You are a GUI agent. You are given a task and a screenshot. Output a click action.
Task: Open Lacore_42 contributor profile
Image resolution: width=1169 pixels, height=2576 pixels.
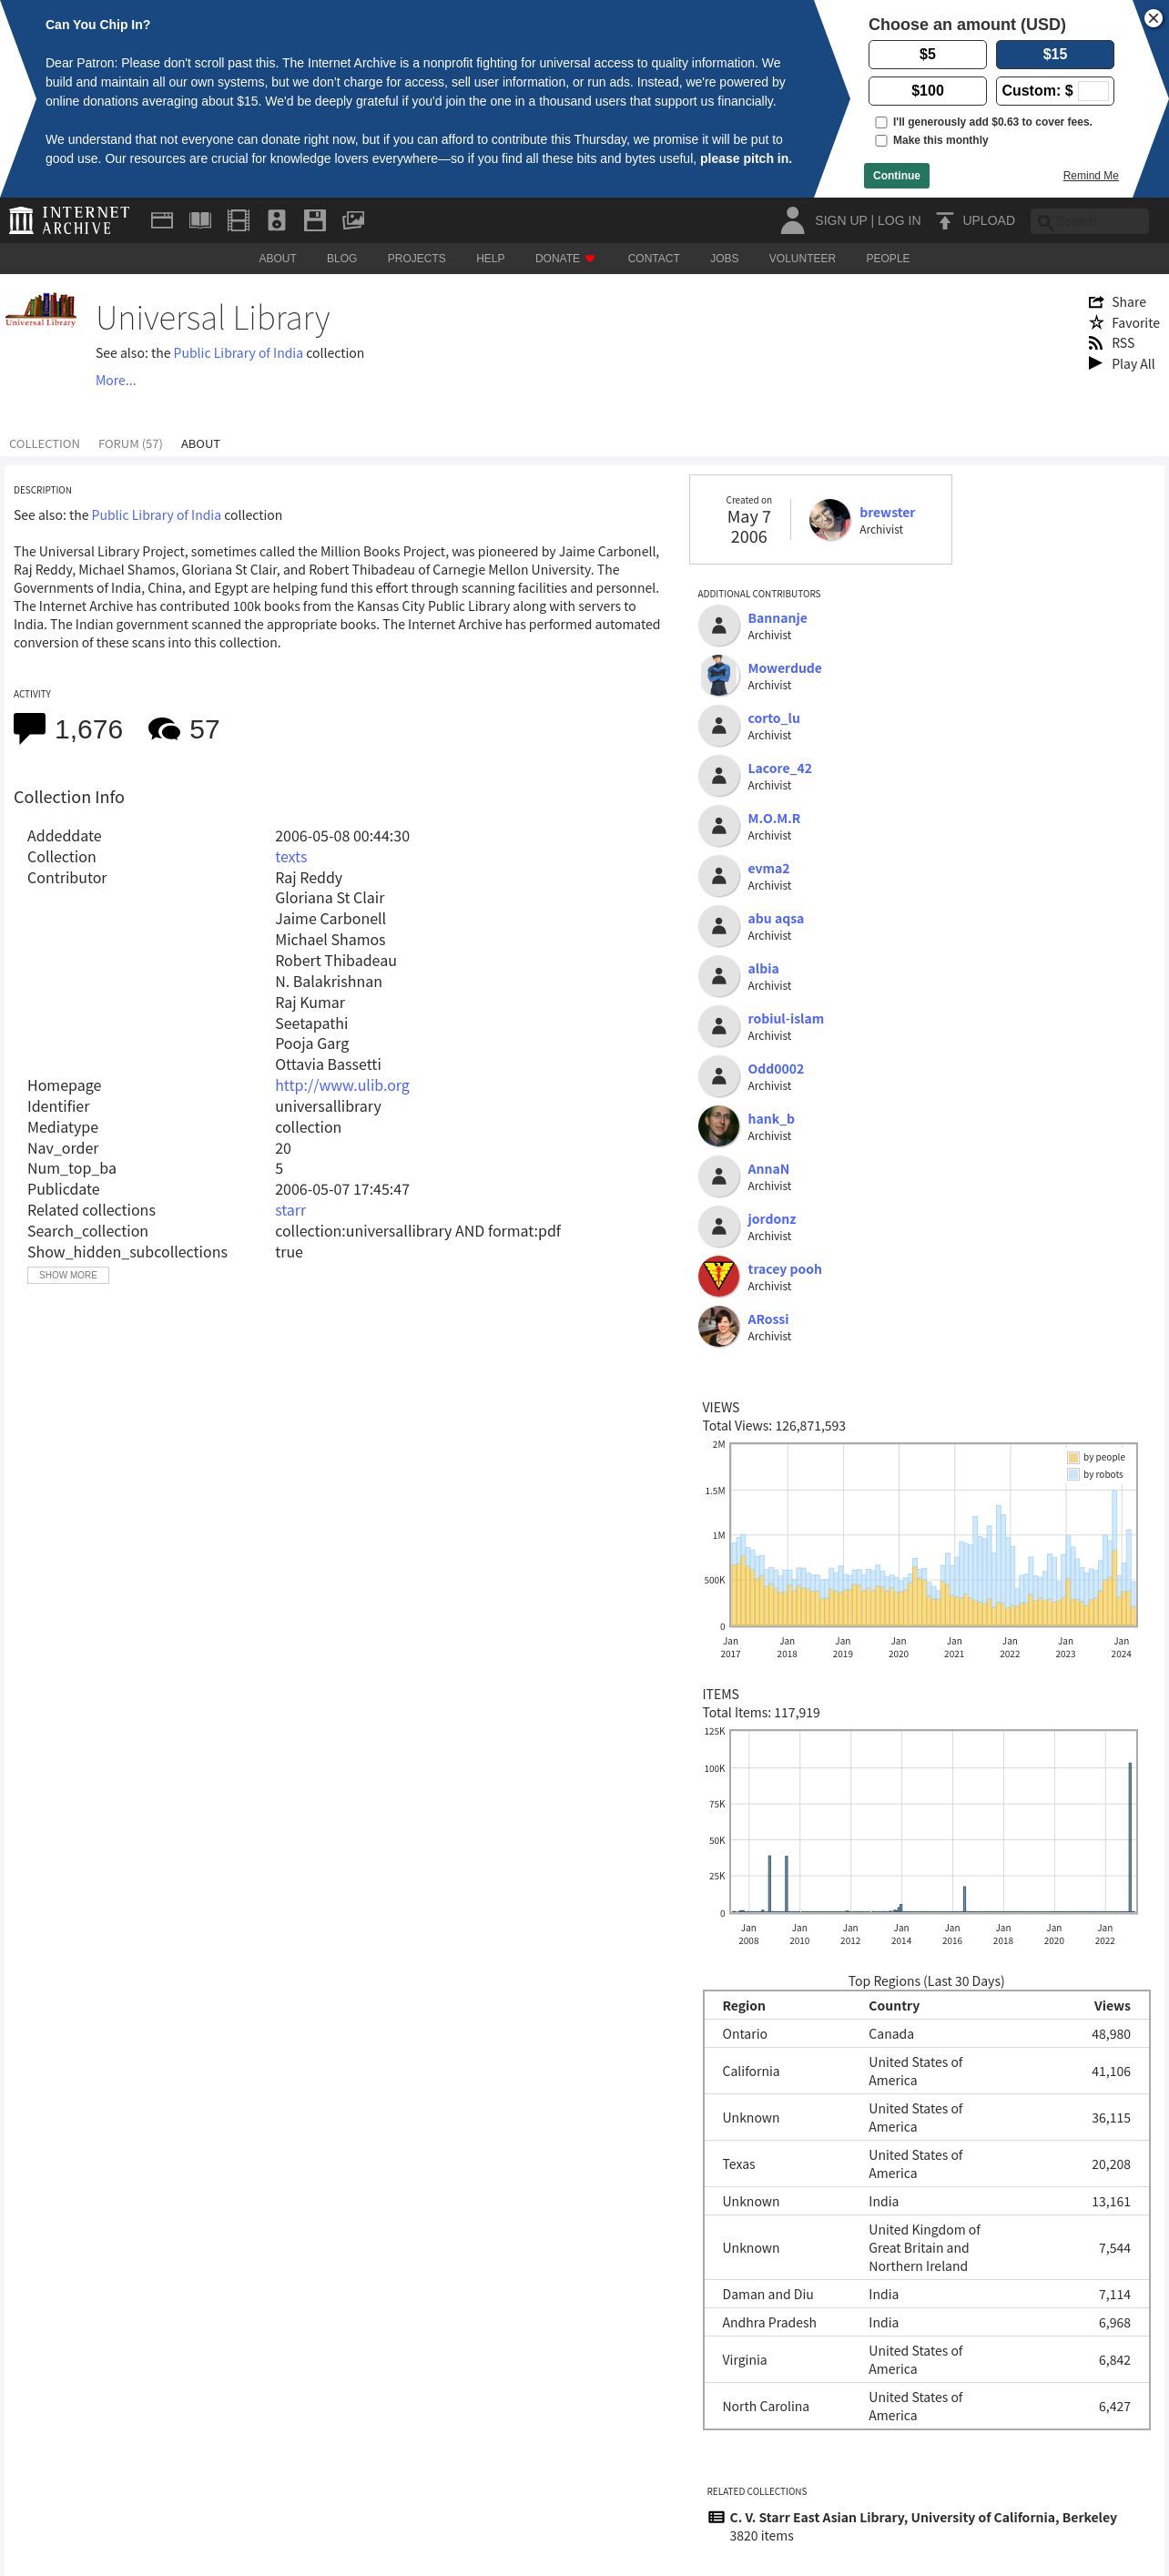[x=779, y=768]
